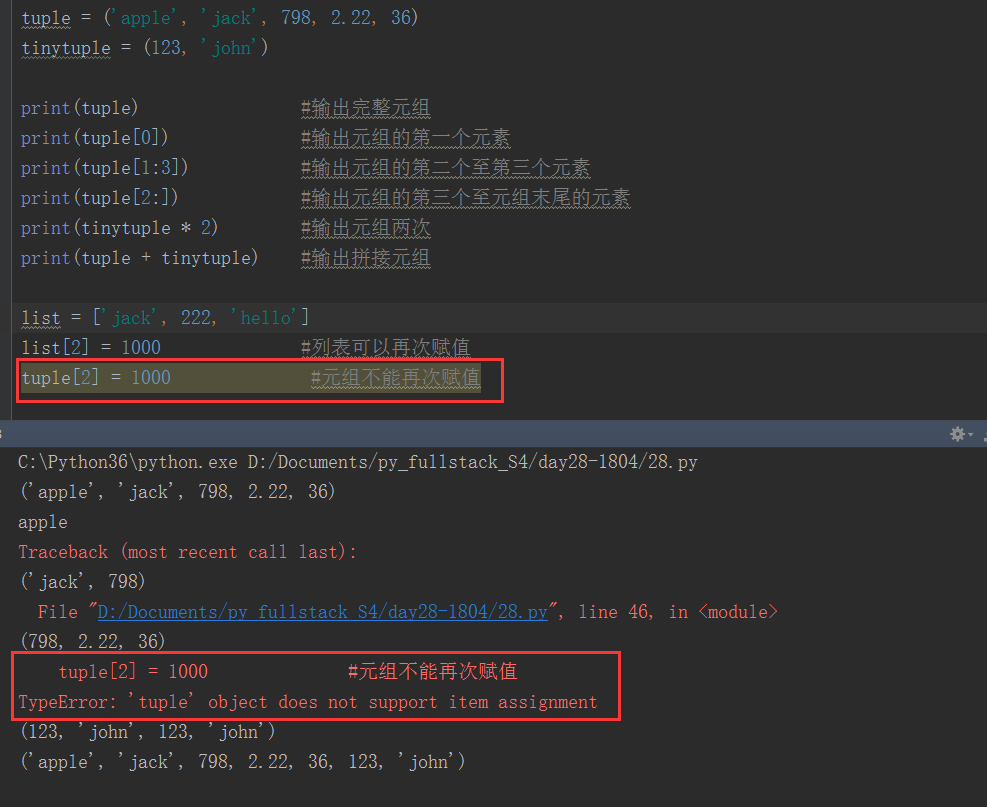Click the comment '#输出拼接元组'
The width and height of the screenshot is (987, 807).
click(366, 258)
